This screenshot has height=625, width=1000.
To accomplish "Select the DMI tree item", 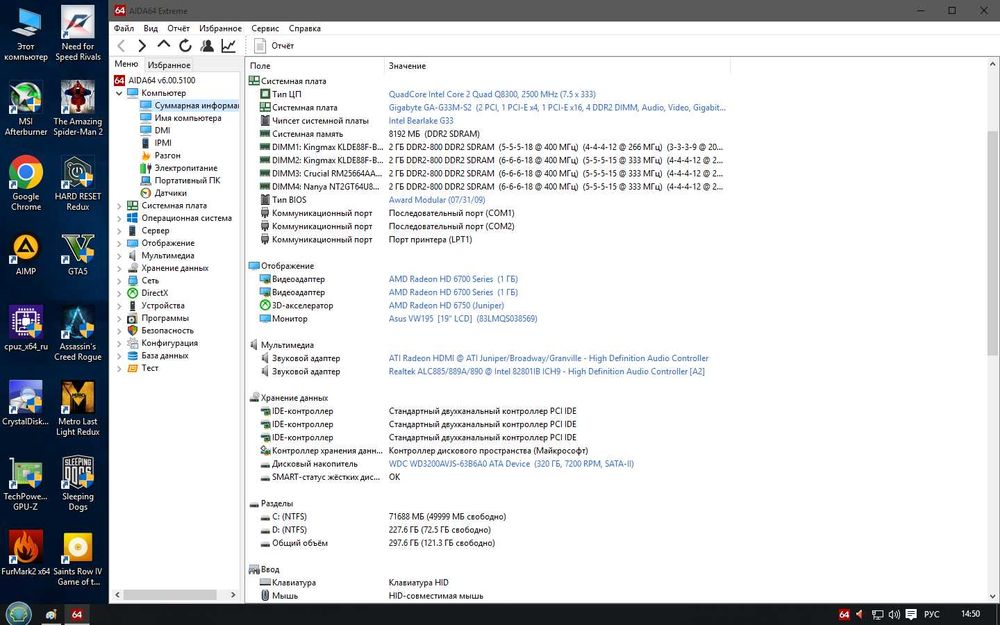I will click(155, 130).
